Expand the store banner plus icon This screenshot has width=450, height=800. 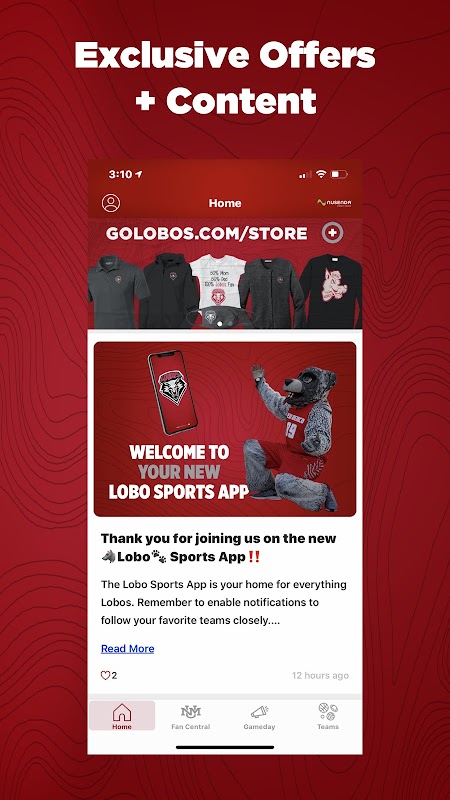[x=332, y=233]
